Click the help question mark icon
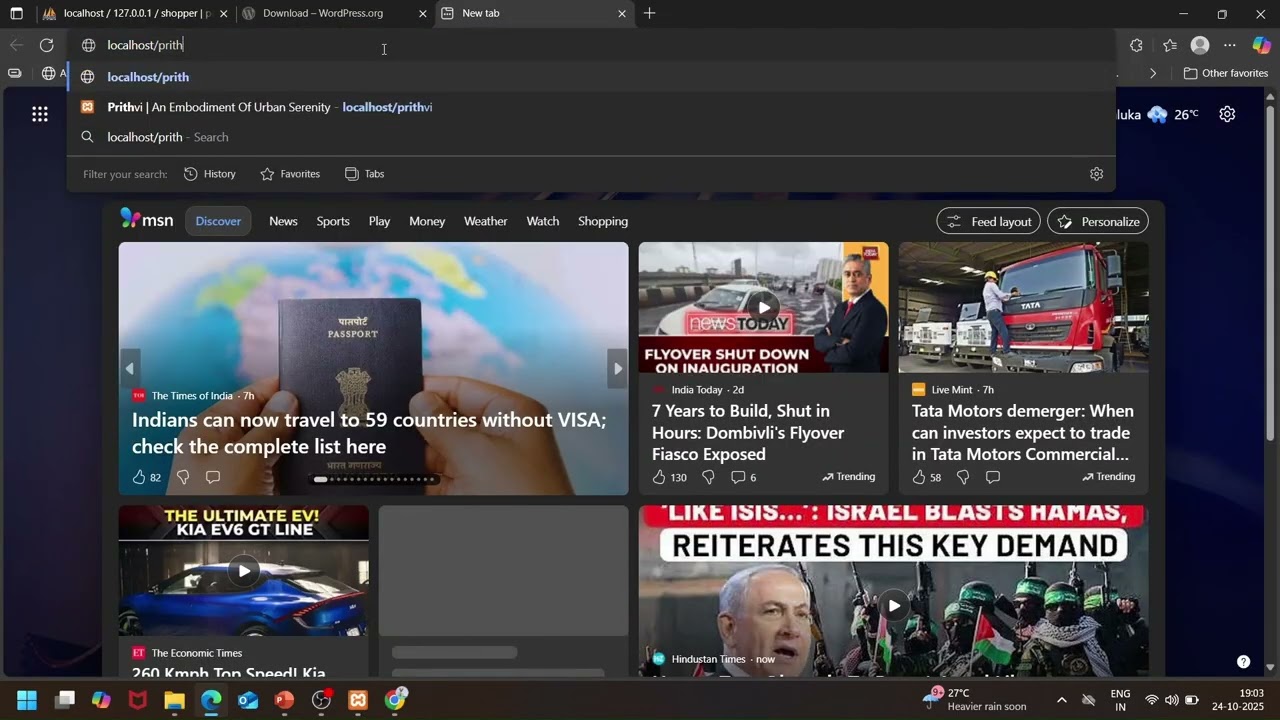 point(1243,661)
